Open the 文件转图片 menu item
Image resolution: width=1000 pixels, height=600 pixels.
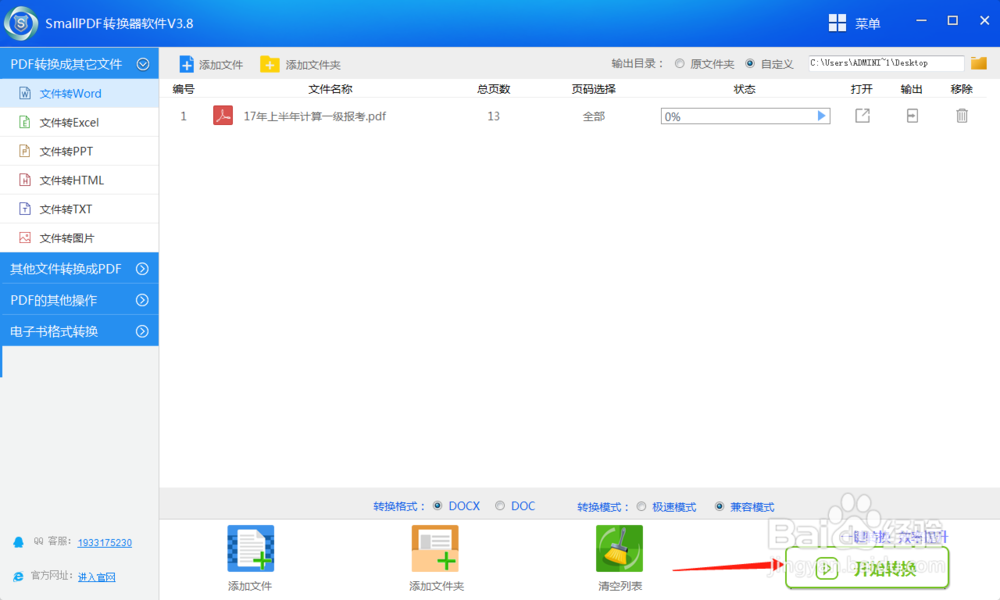tap(79, 238)
